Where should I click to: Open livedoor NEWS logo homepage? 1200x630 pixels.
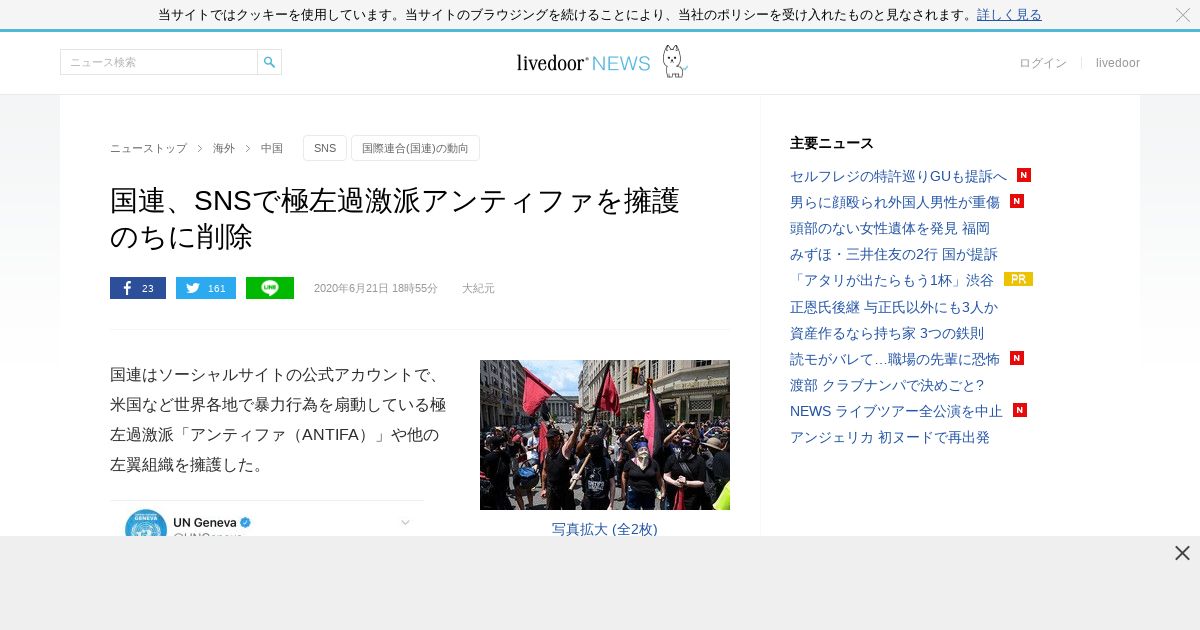tap(583, 63)
